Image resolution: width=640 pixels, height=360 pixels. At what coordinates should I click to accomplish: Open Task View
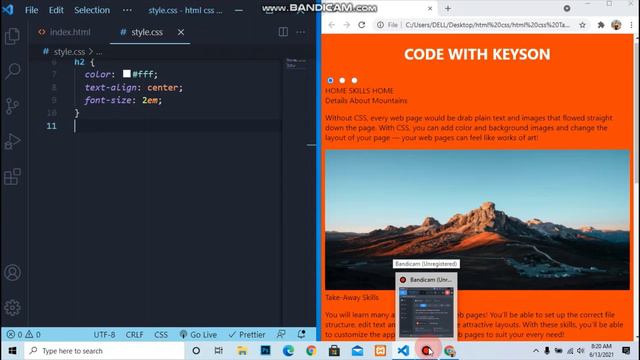tap(219, 351)
